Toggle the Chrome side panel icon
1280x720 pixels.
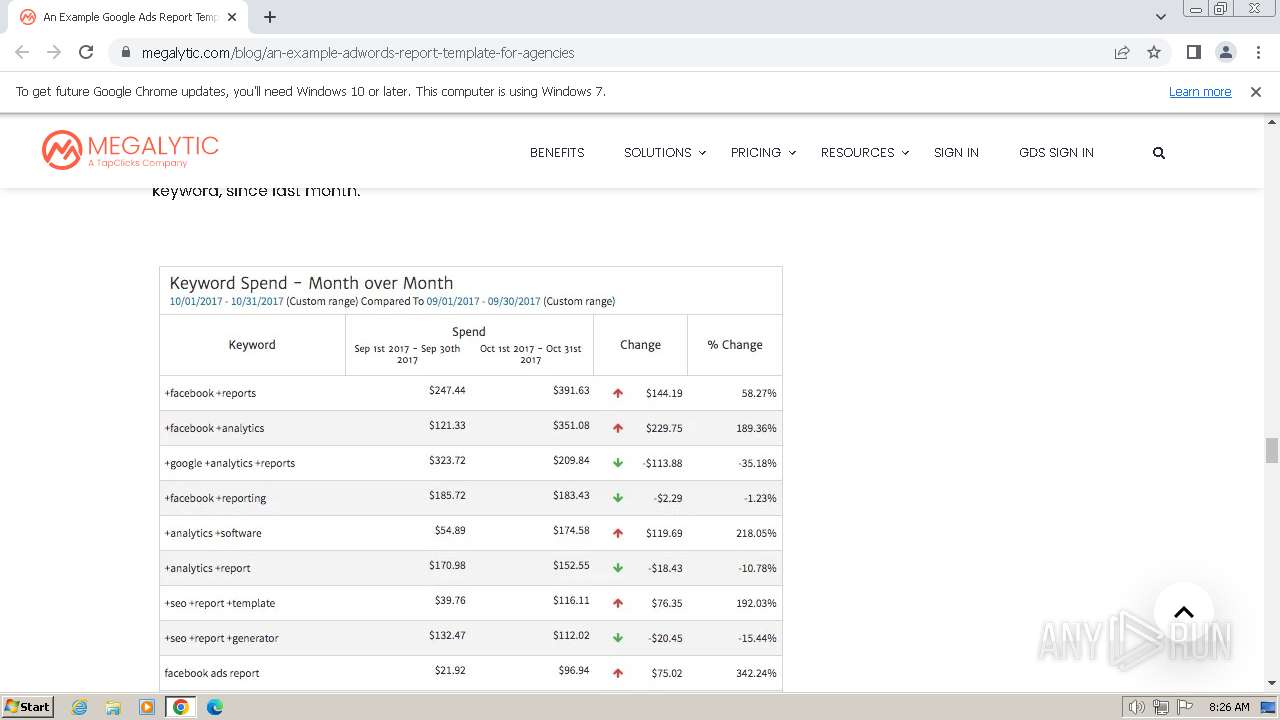pos(1193,52)
